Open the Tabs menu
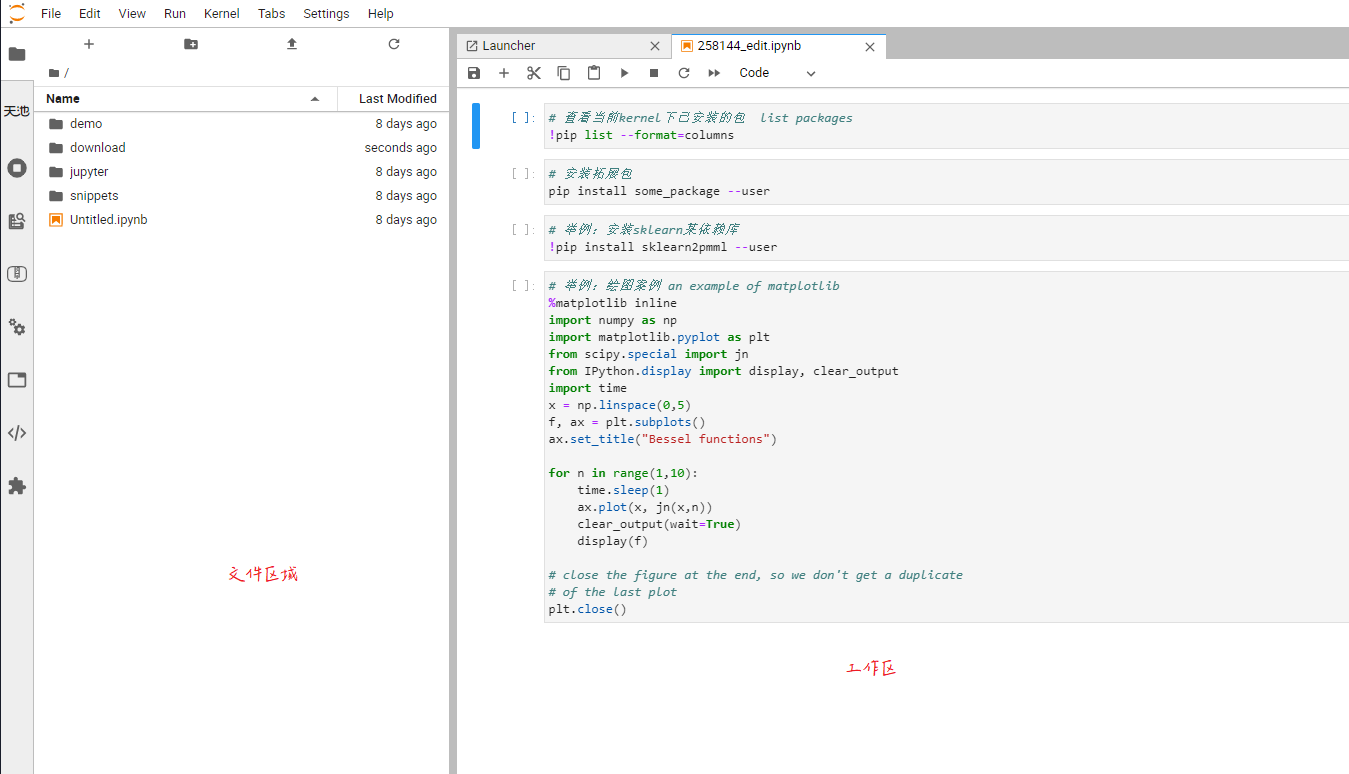This screenshot has width=1349, height=774. [x=271, y=14]
